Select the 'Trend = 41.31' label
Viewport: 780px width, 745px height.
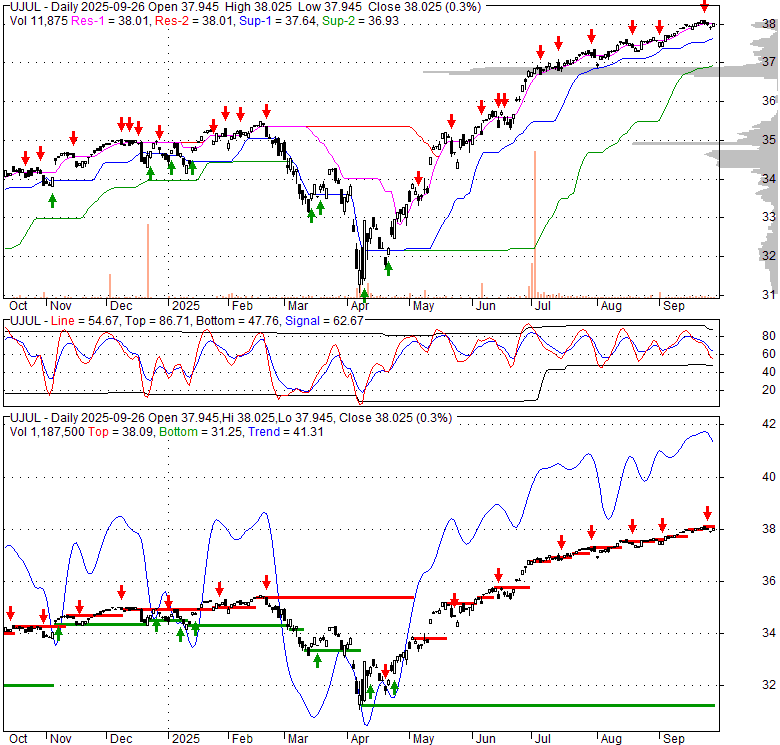click(286, 432)
